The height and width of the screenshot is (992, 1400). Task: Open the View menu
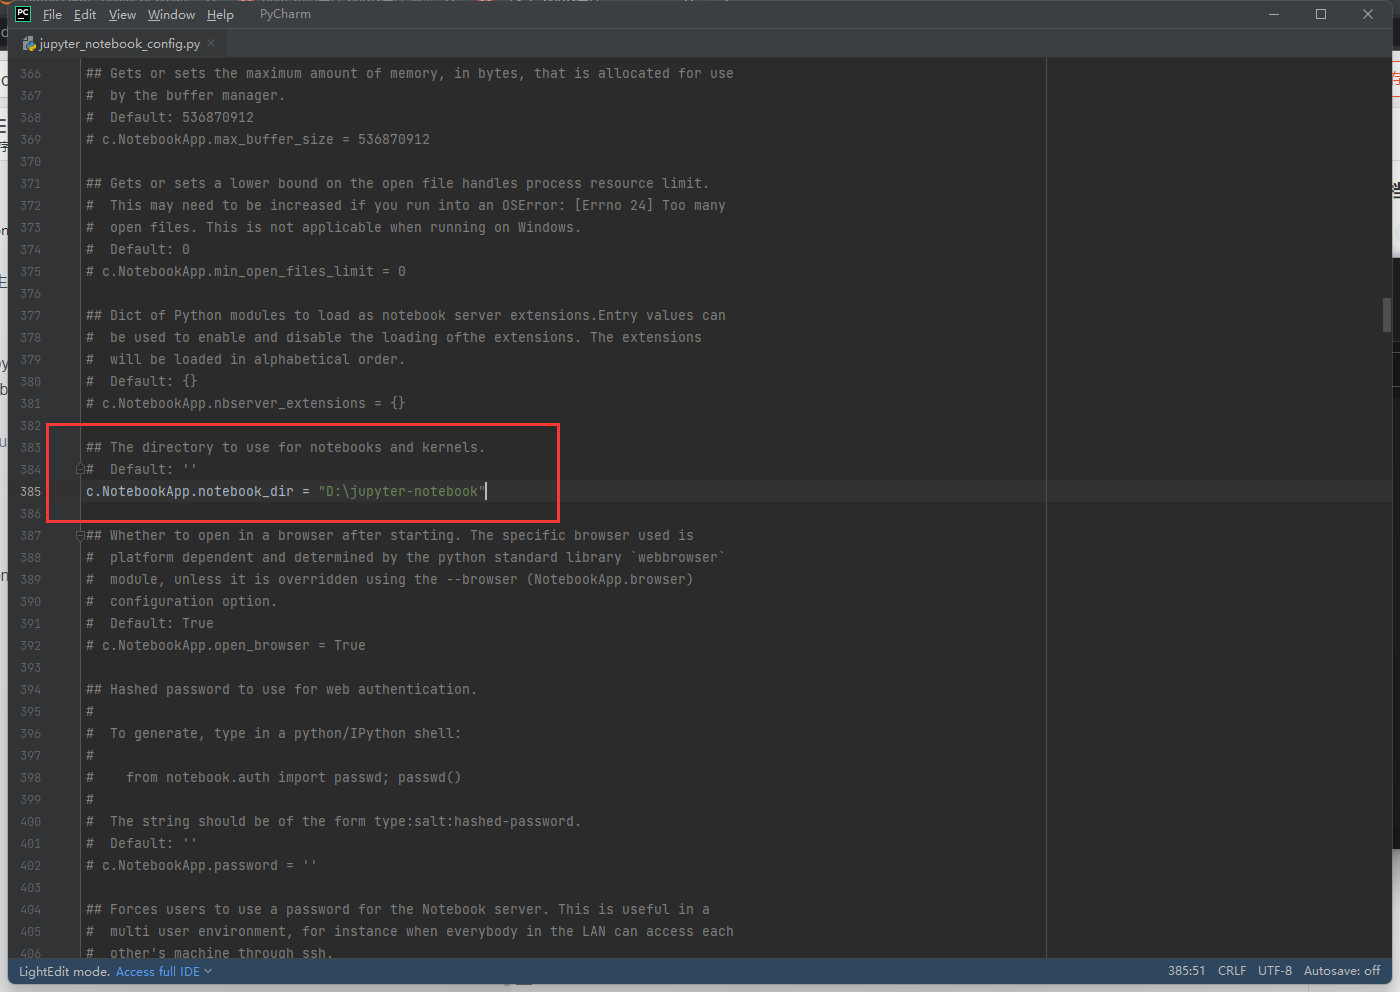click(122, 14)
